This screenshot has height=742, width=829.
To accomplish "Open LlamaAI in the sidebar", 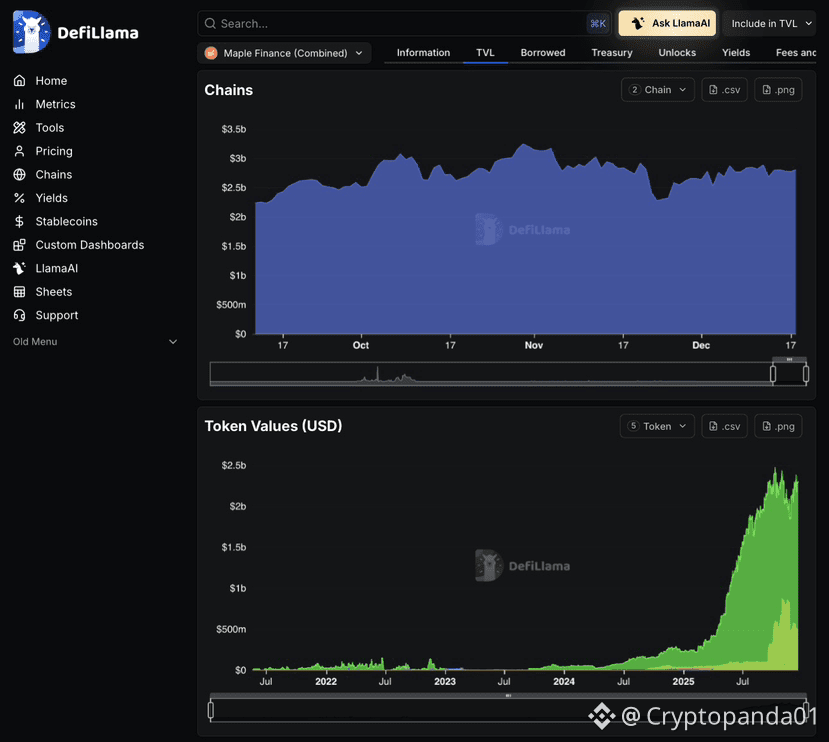I will click(45, 268).
